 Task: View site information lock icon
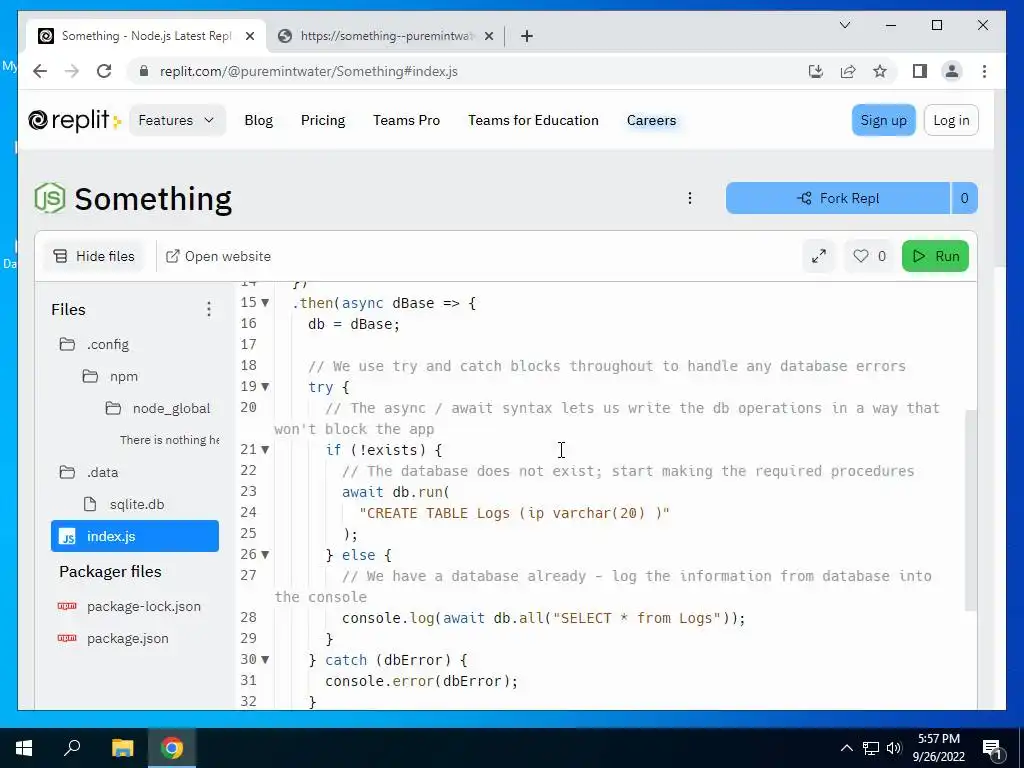pyautogui.click(x=144, y=71)
